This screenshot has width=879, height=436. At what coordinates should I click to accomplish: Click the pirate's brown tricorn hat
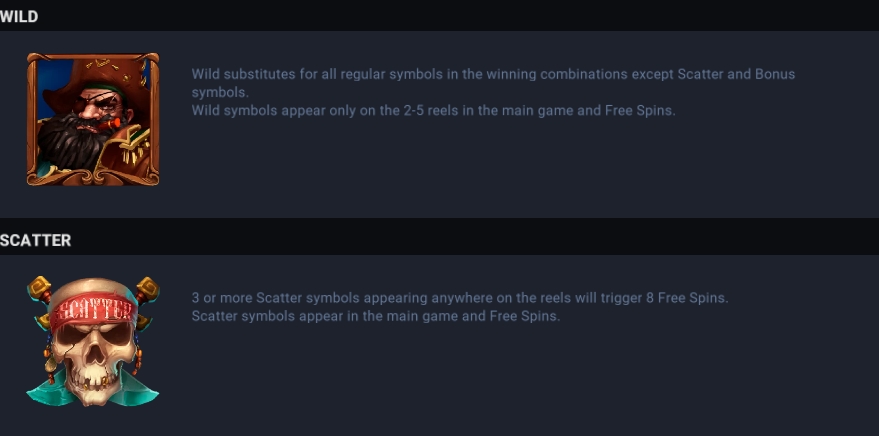coord(92,78)
